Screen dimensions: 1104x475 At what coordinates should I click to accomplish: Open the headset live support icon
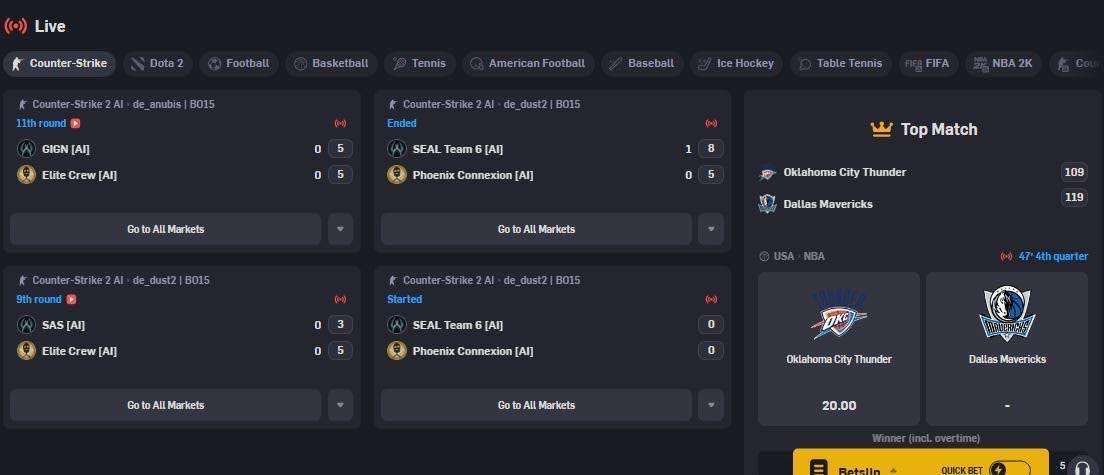[1081, 468]
